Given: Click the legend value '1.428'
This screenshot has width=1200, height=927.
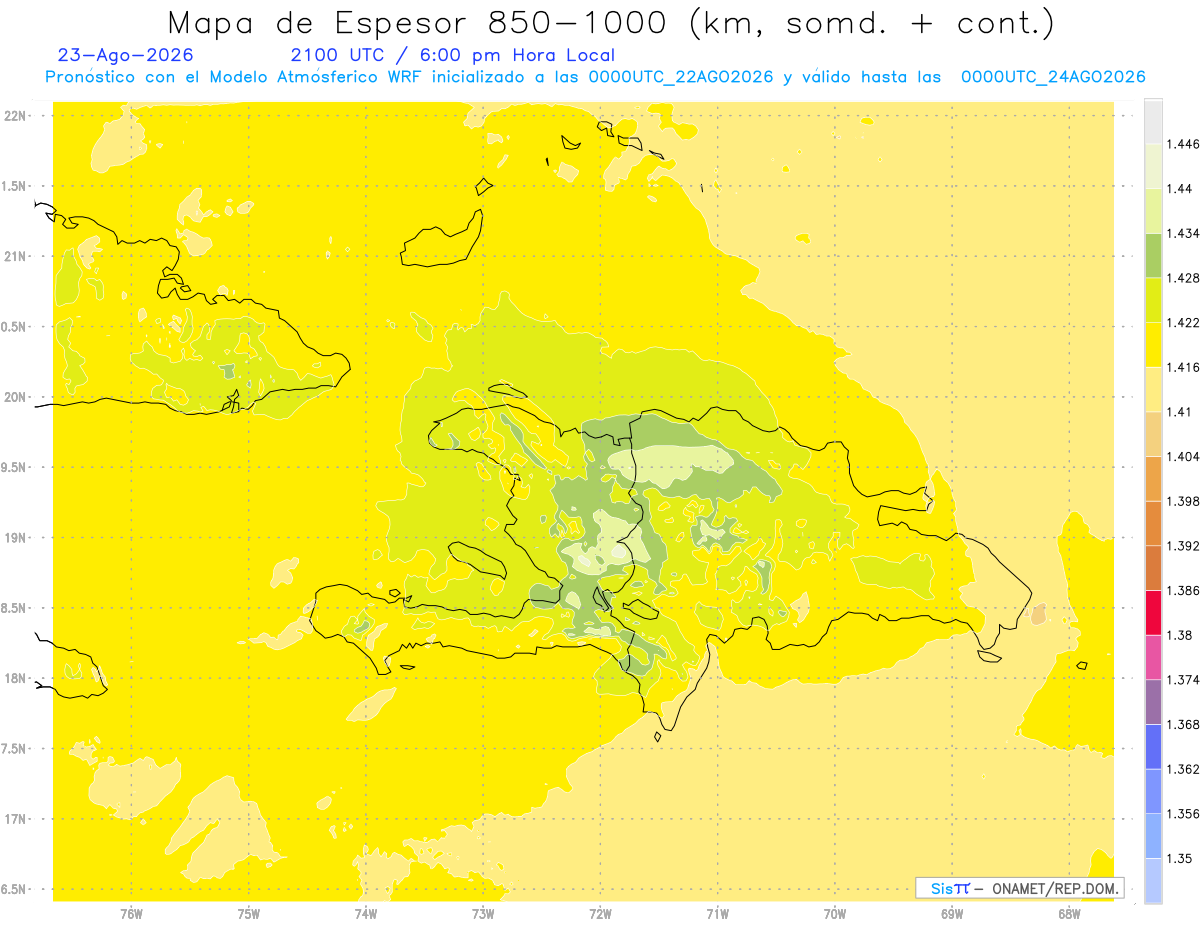Looking at the screenshot, I should point(1185,278).
